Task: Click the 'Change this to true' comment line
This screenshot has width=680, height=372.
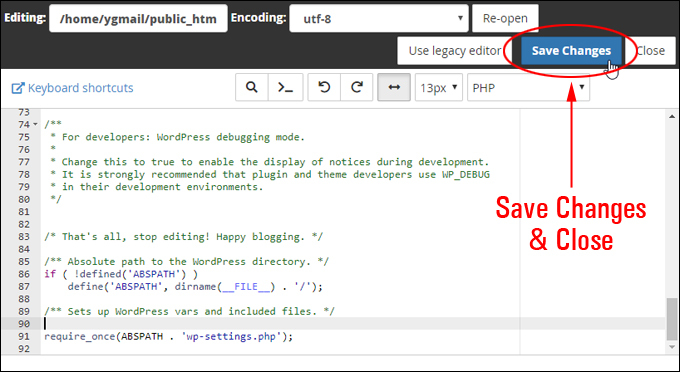Action: coord(270,162)
